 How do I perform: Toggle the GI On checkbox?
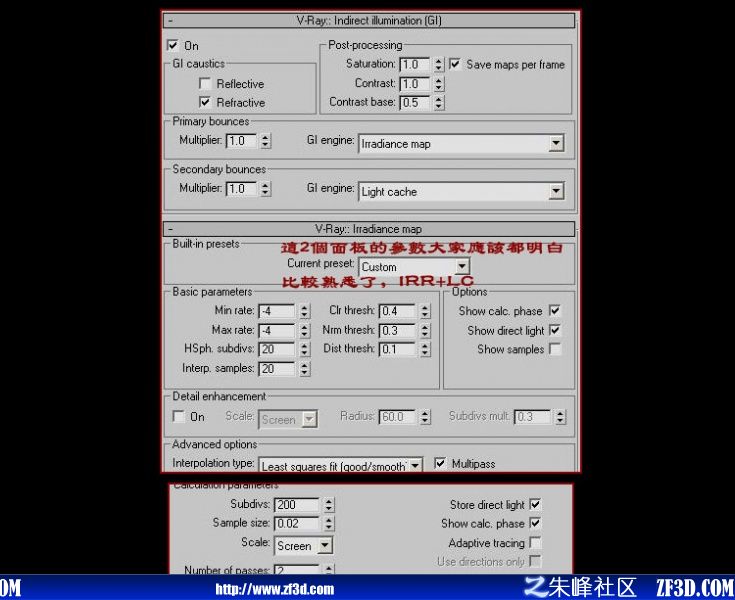point(172,45)
